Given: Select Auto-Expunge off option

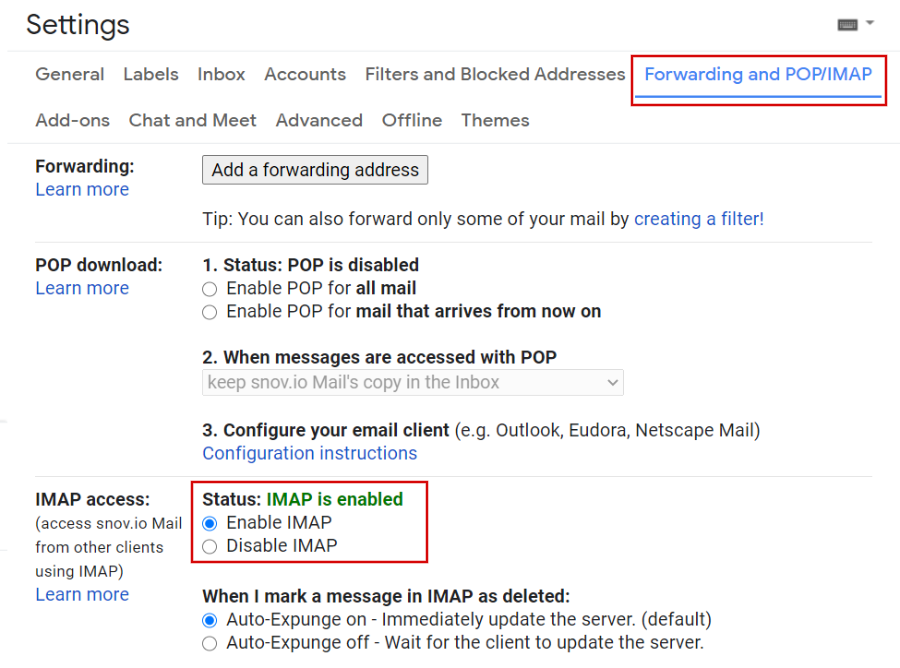Looking at the screenshot, I should [x=210, y=643].
